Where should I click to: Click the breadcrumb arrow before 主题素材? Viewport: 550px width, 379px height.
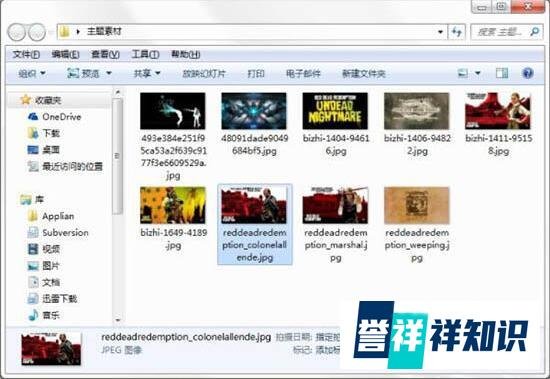point(78,32)
